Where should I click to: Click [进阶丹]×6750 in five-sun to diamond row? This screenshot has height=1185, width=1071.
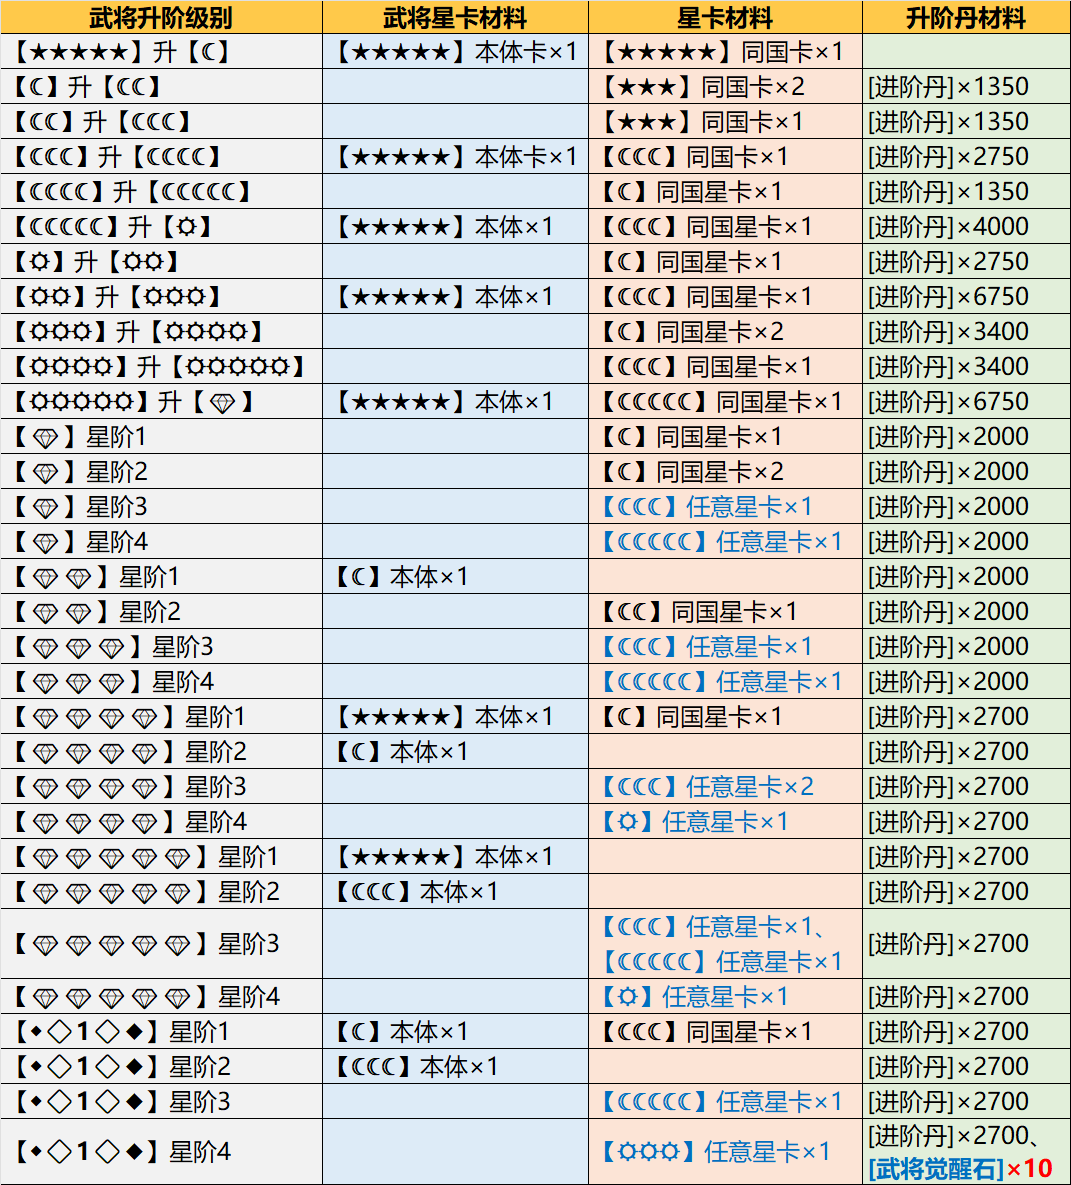tap(966, 401)
